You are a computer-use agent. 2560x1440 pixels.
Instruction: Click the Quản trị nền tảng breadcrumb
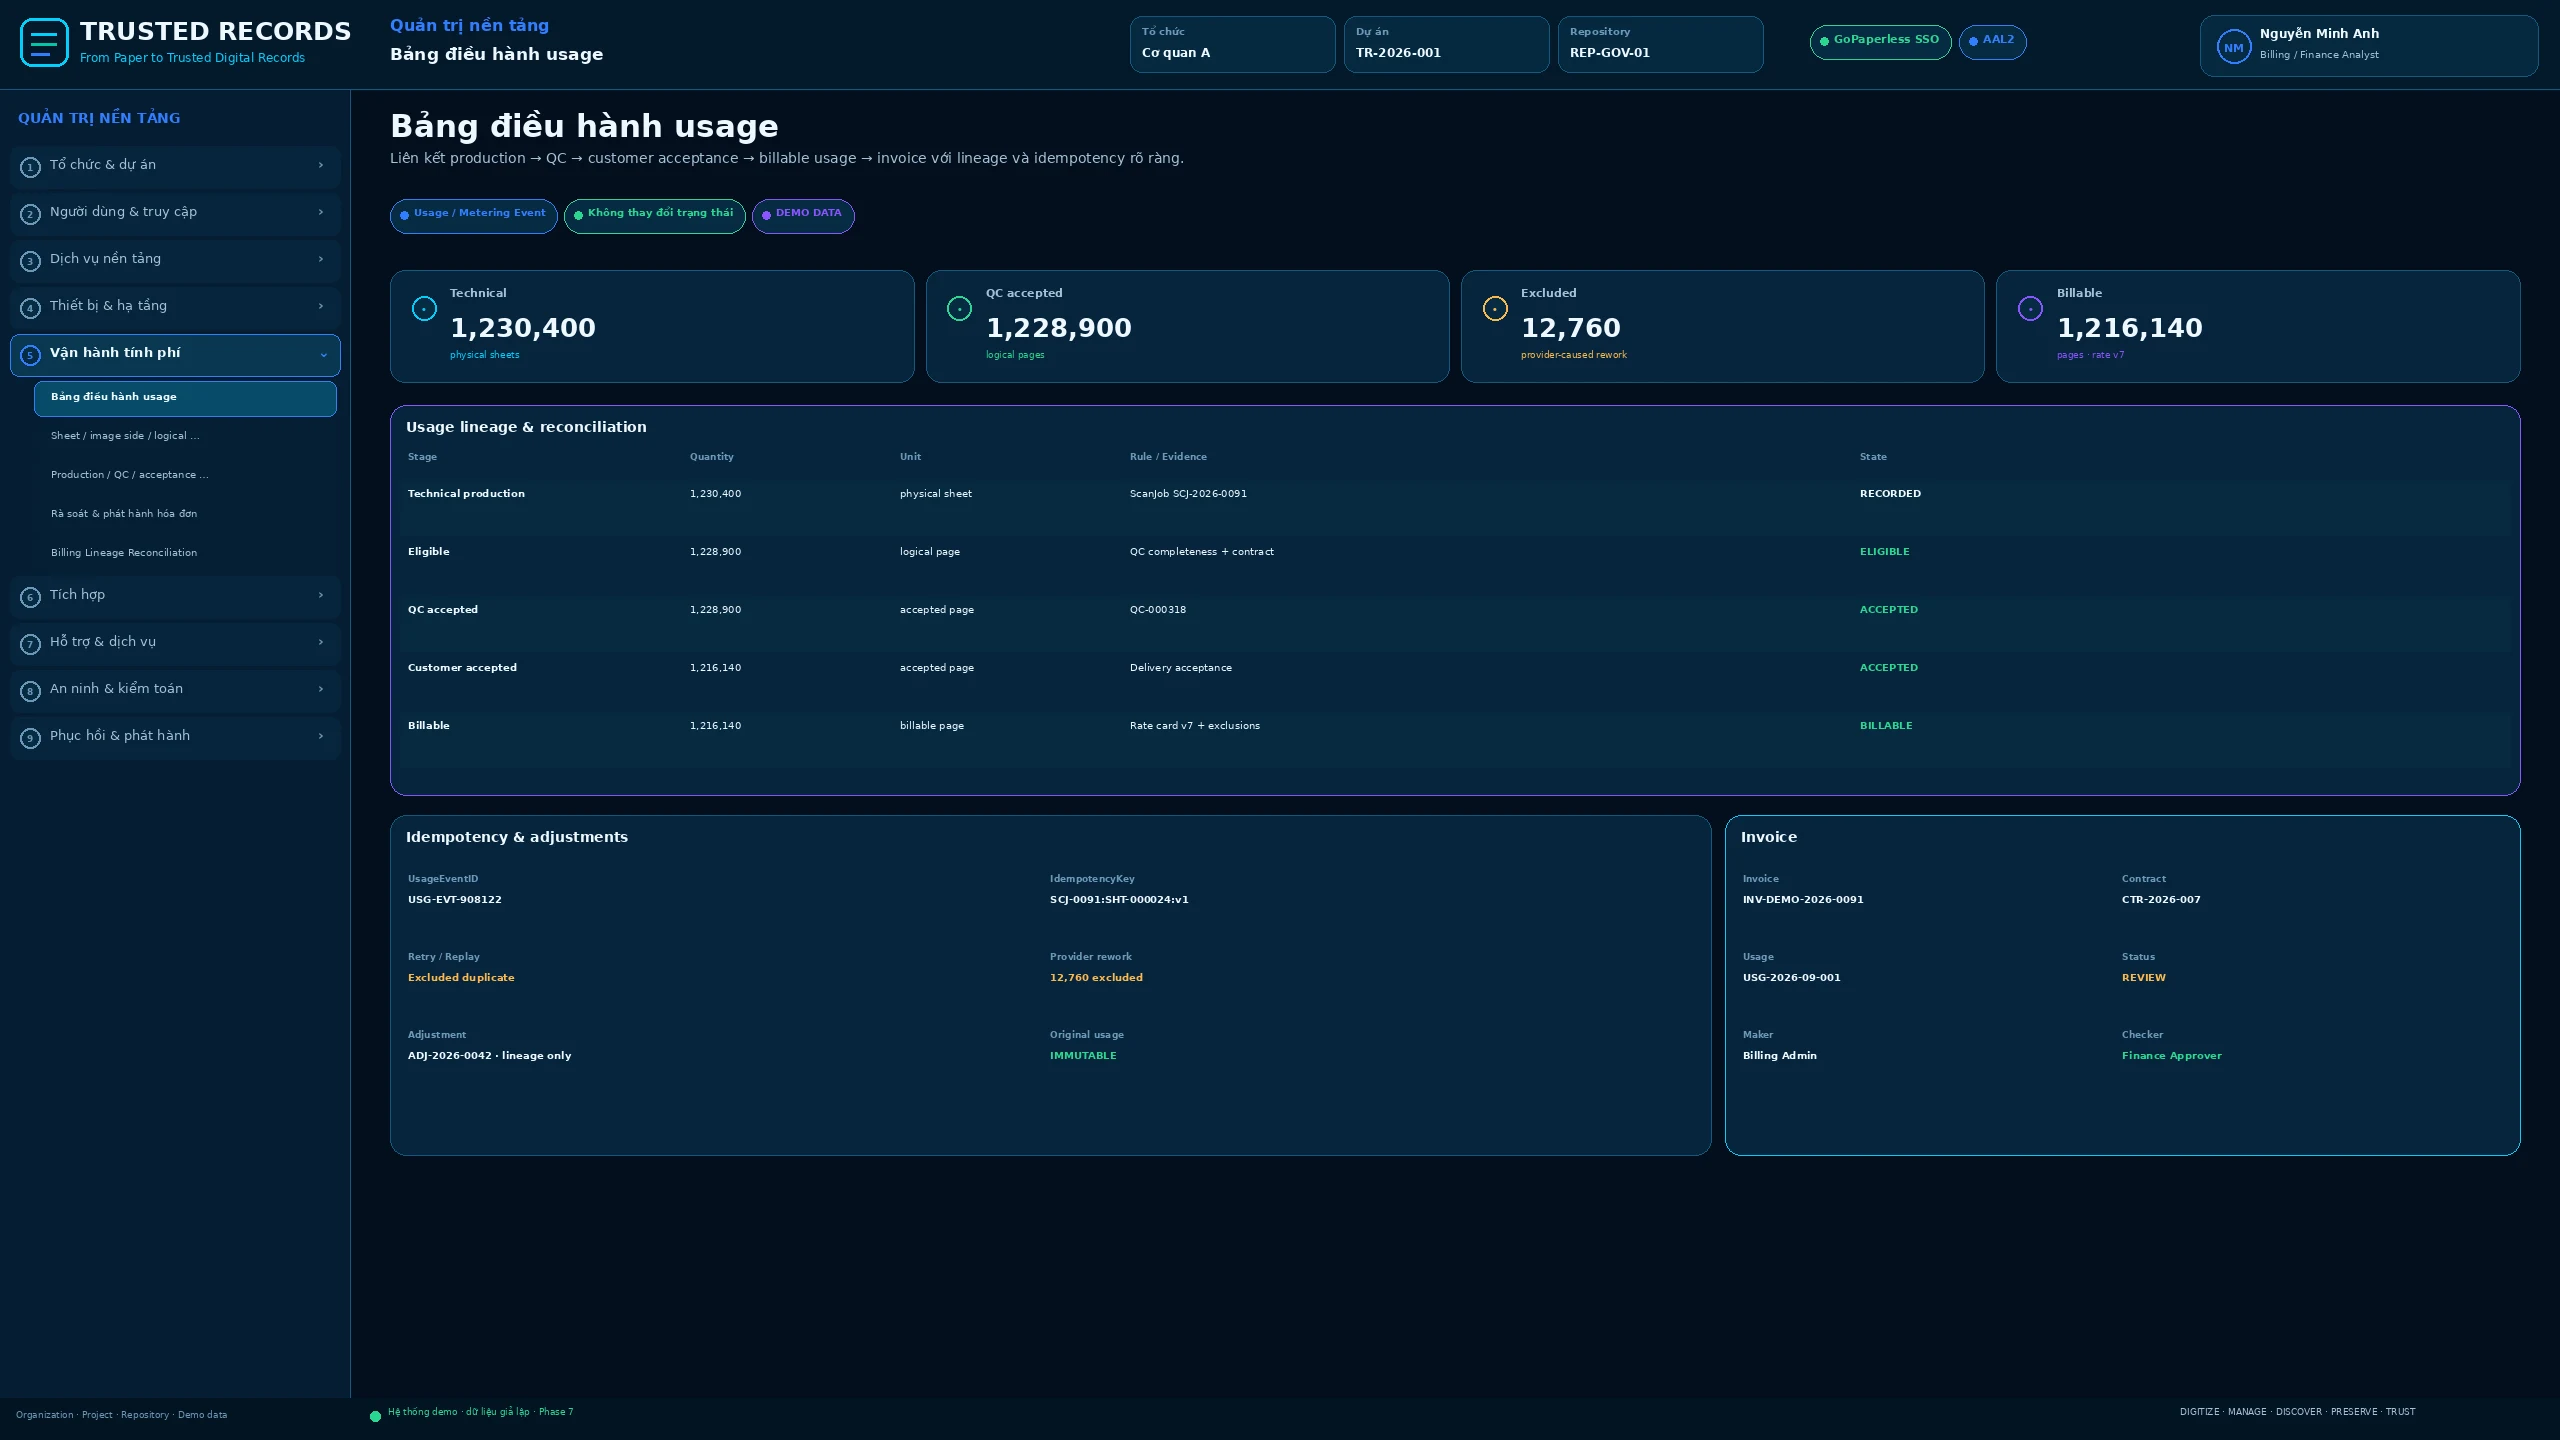click(469, 26)
